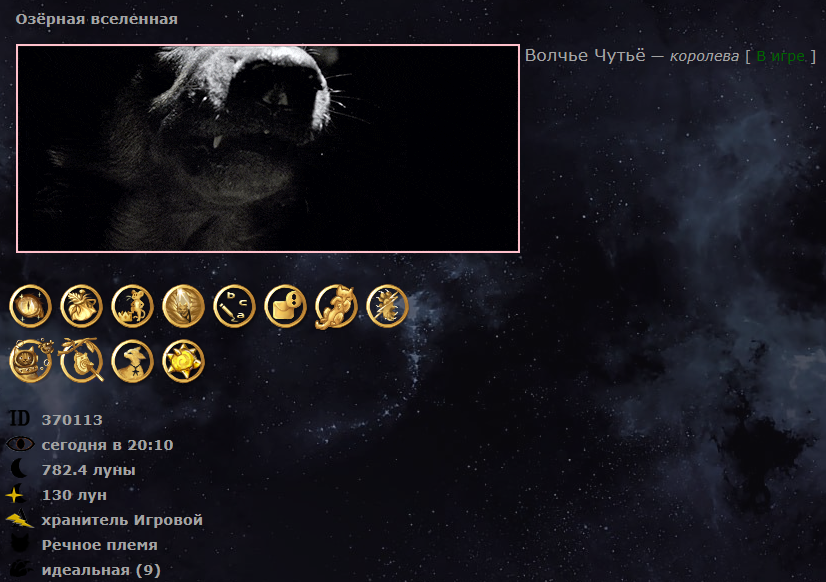The width and height of the screenshot is (826, 582).
Task: Select the crossed-out bug medal
Action: (x=387, y=306)
